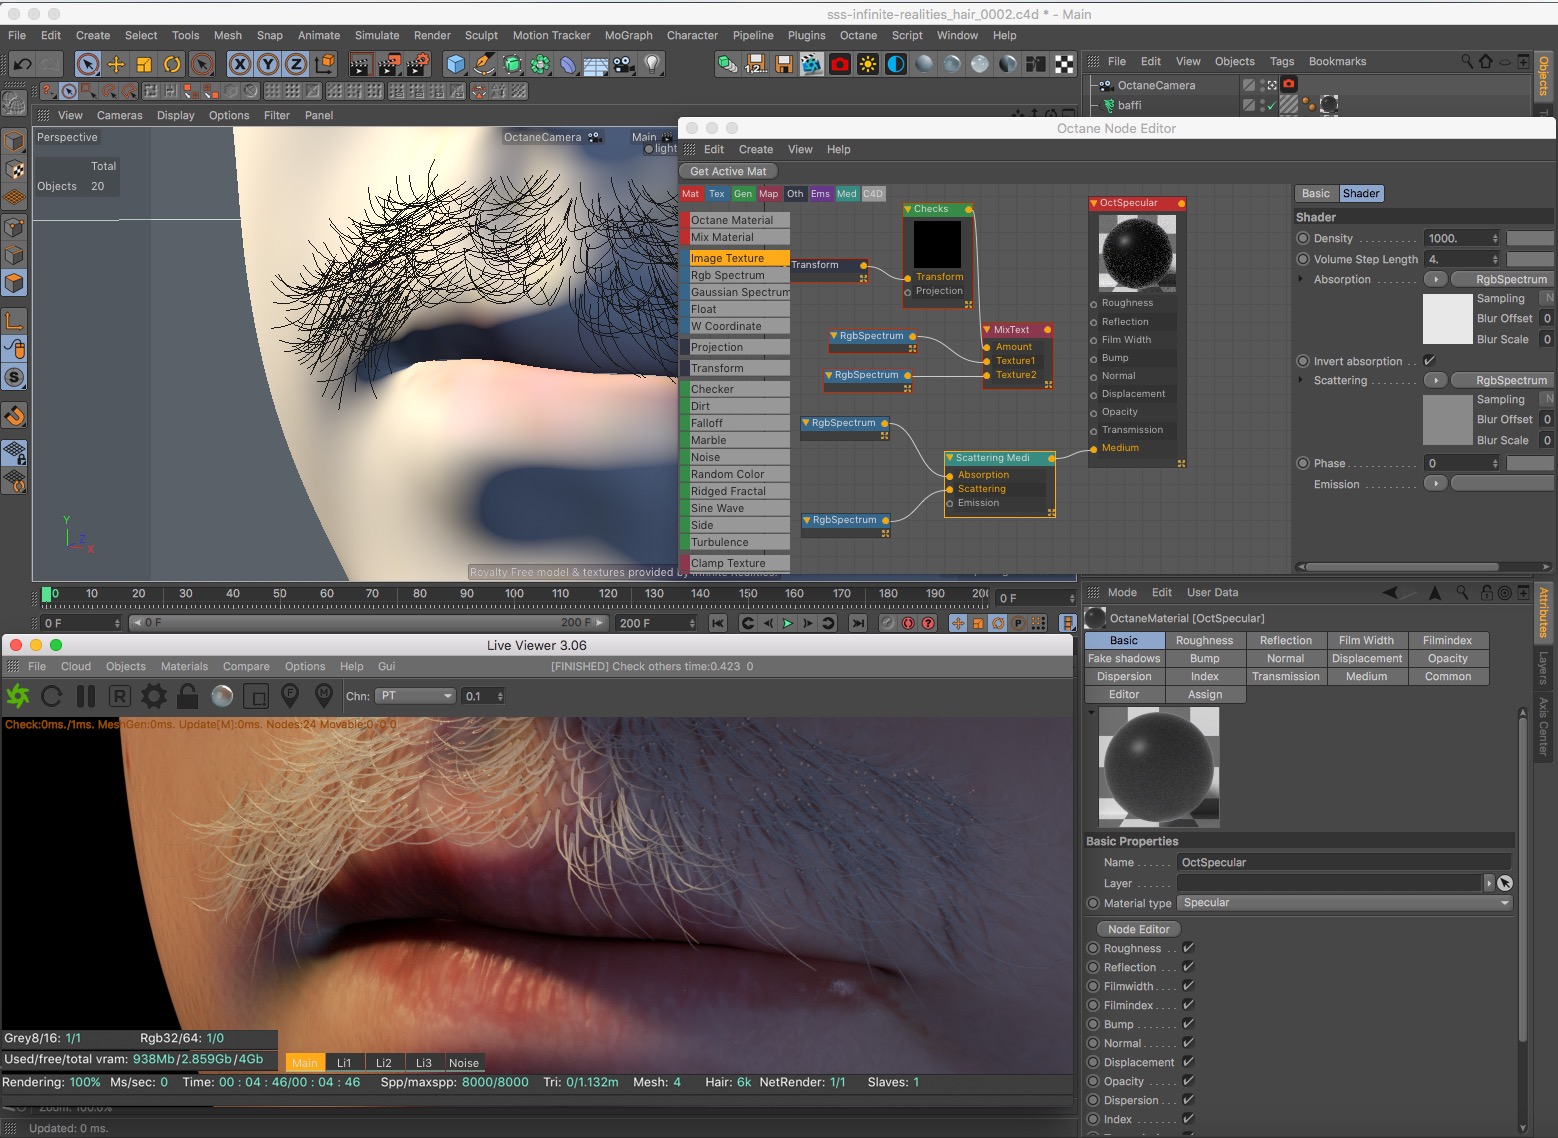Click the Get Active Mat button

728,171
